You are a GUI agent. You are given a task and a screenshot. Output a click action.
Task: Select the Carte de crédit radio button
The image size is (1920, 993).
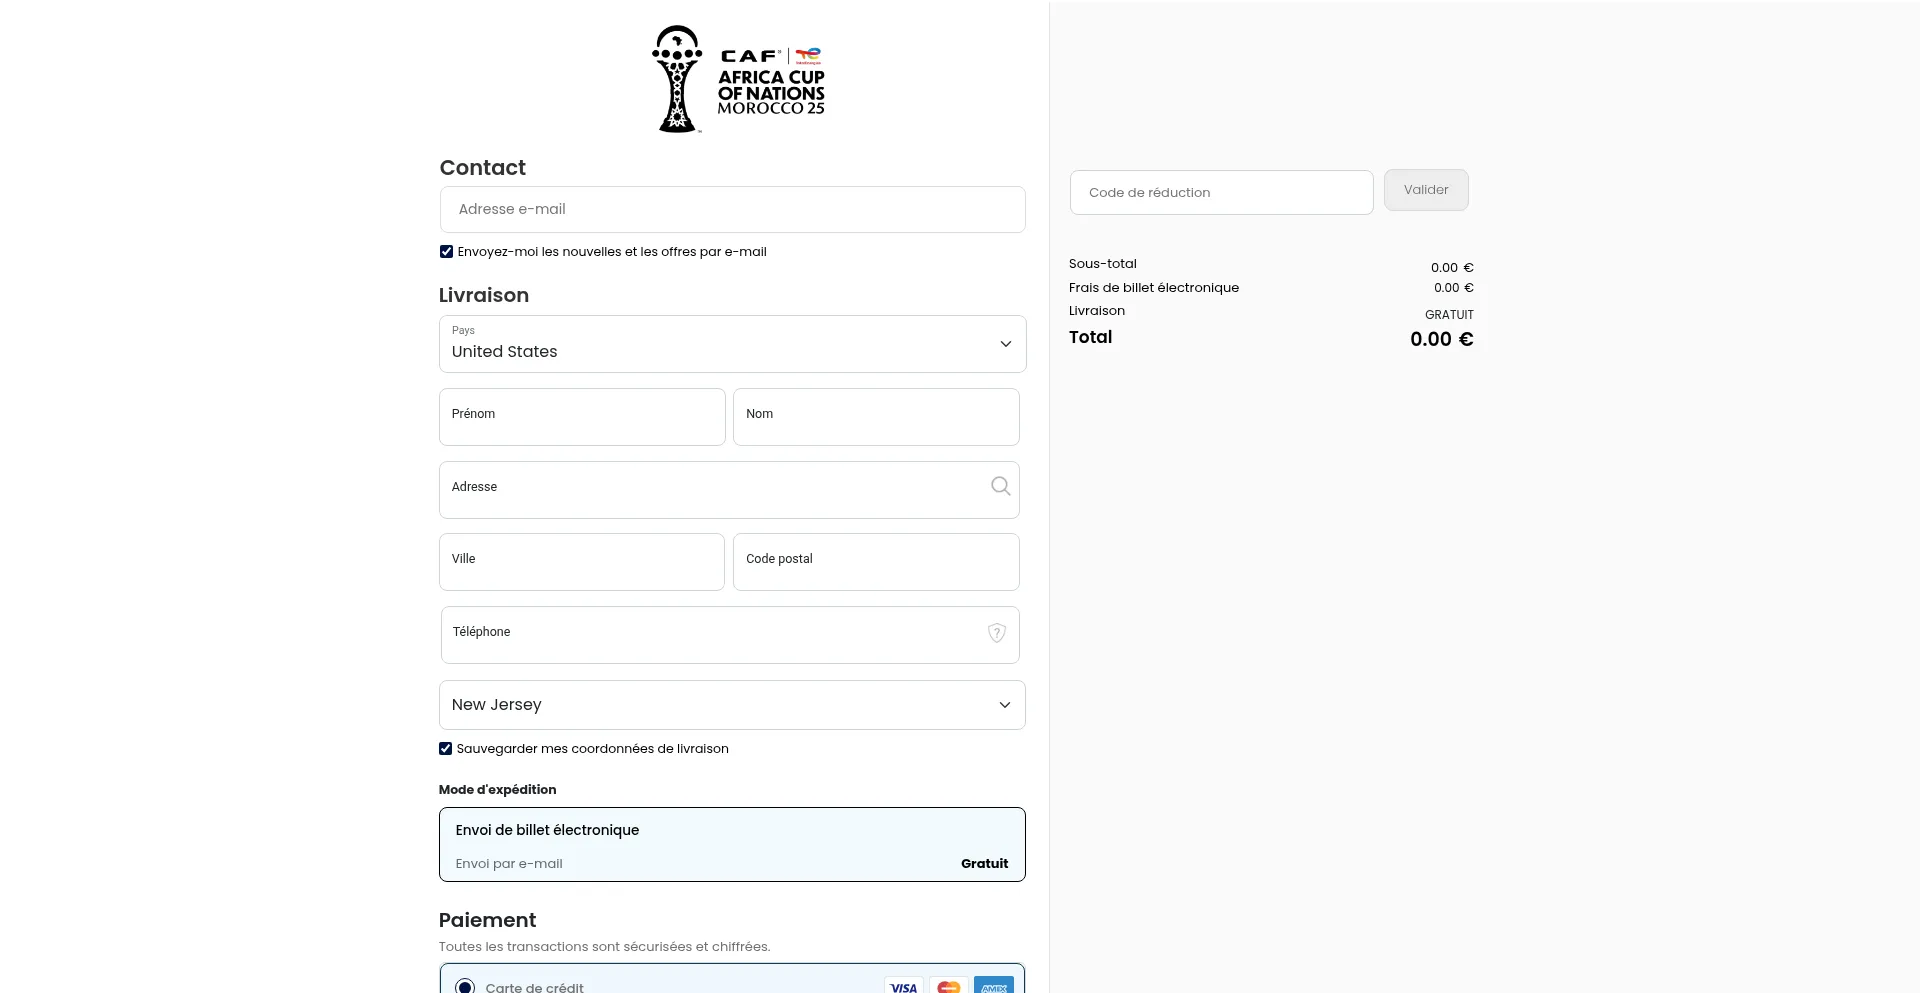point(465,986)
